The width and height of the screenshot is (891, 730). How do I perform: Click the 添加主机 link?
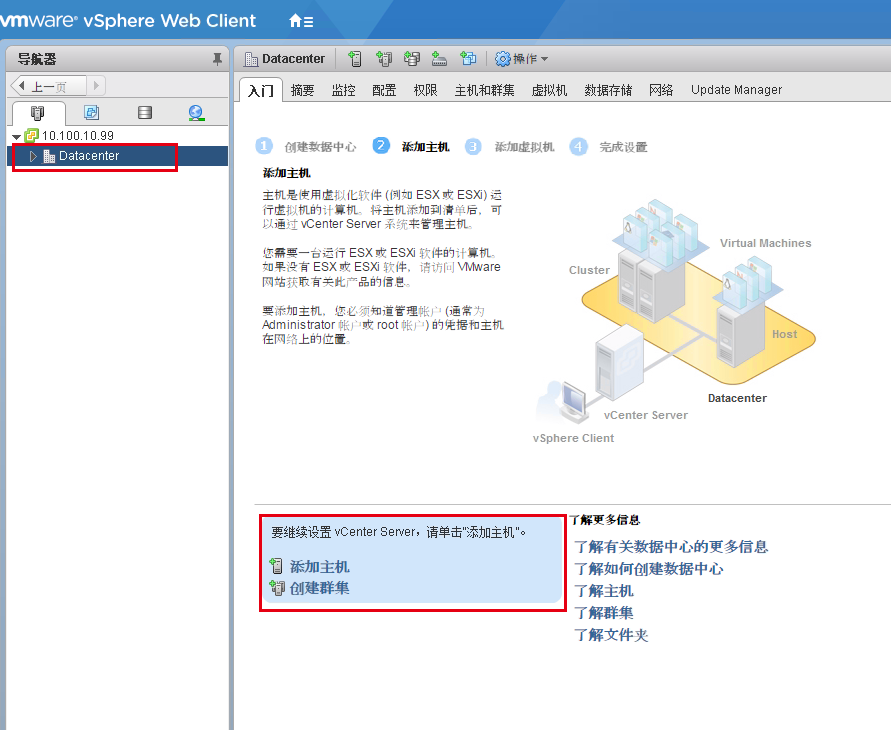click(x=319, y=566)
